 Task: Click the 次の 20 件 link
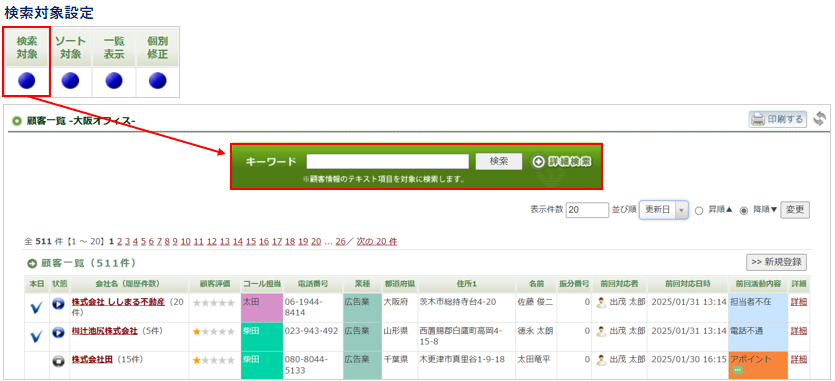coord(377,241)
